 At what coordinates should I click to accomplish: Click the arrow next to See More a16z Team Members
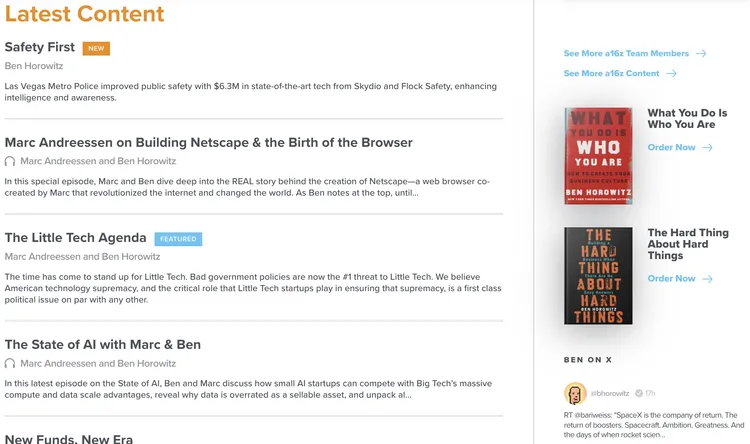coord(701,54)
